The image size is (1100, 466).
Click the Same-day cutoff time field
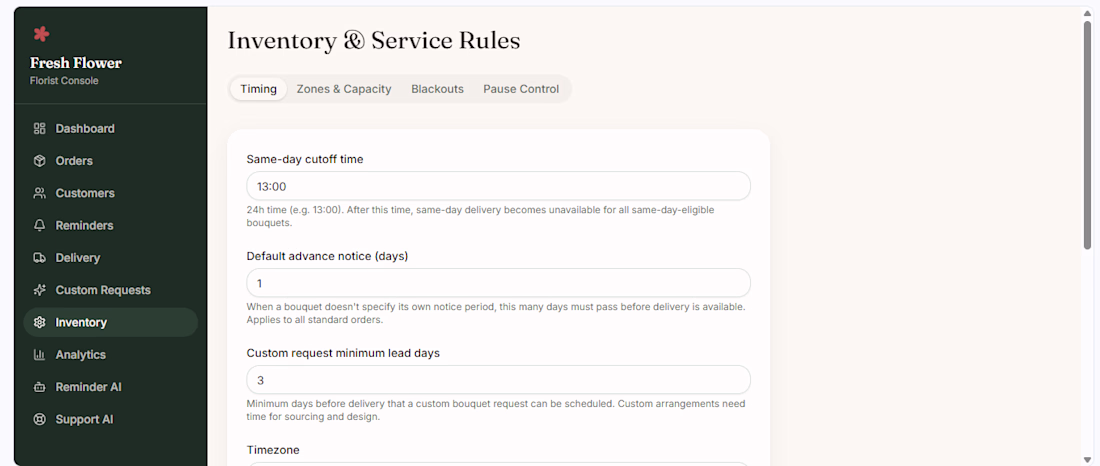pos(499,186)
